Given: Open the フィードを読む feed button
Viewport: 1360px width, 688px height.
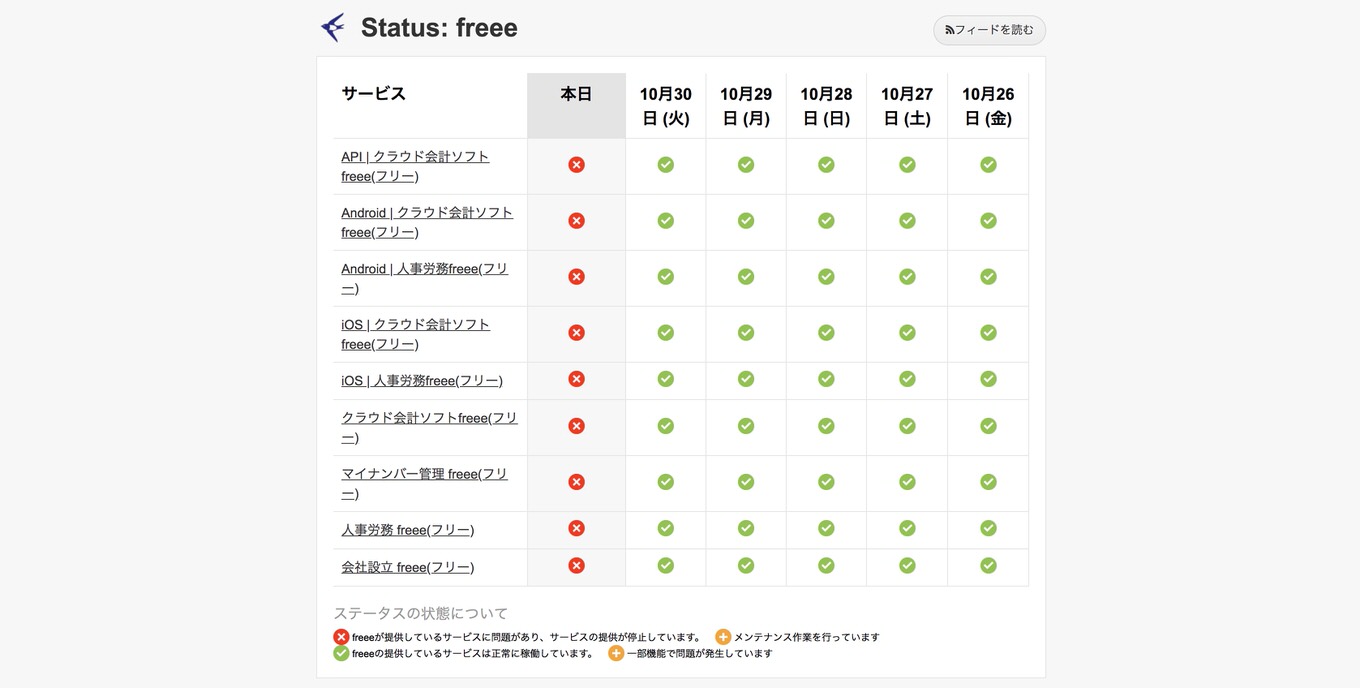Looking at the screenshot, I should (x=989, y=30).
